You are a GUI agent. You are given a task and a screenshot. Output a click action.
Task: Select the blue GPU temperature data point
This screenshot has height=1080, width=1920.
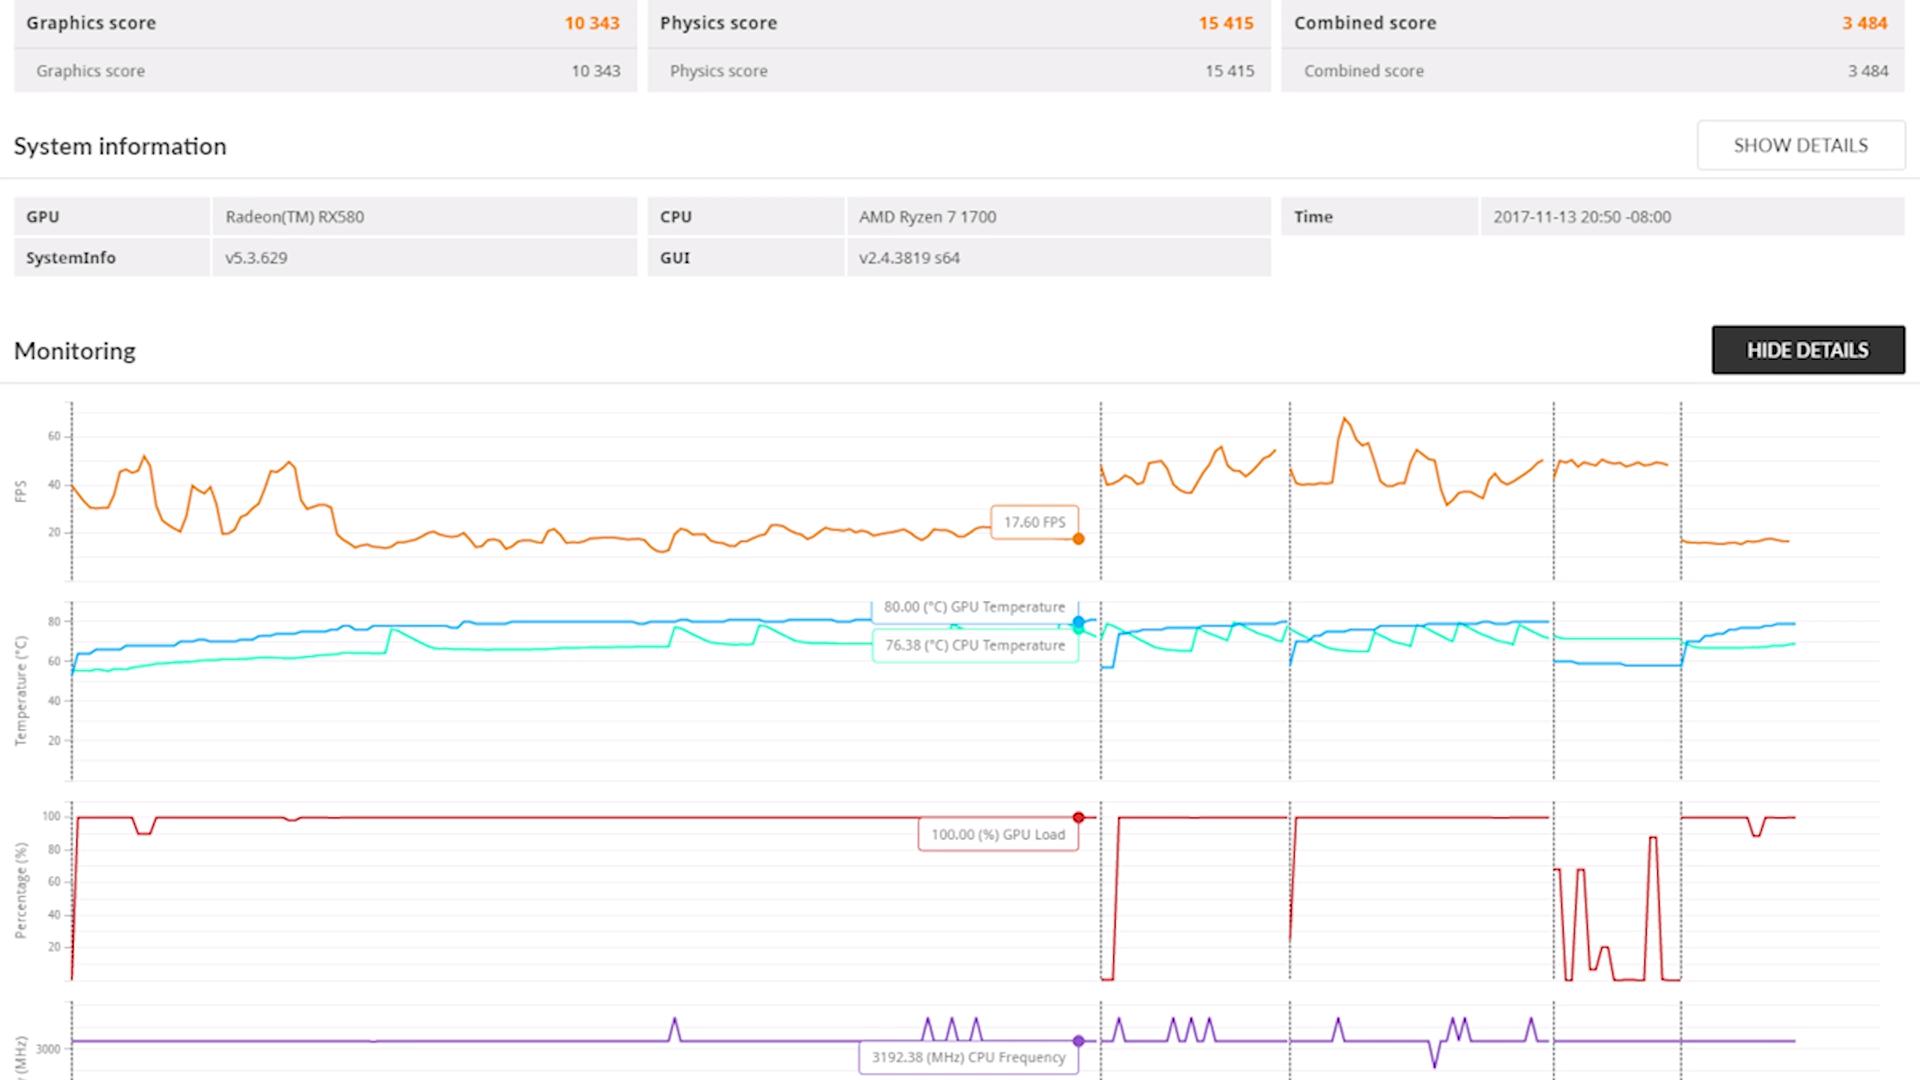pos(1078,622)
